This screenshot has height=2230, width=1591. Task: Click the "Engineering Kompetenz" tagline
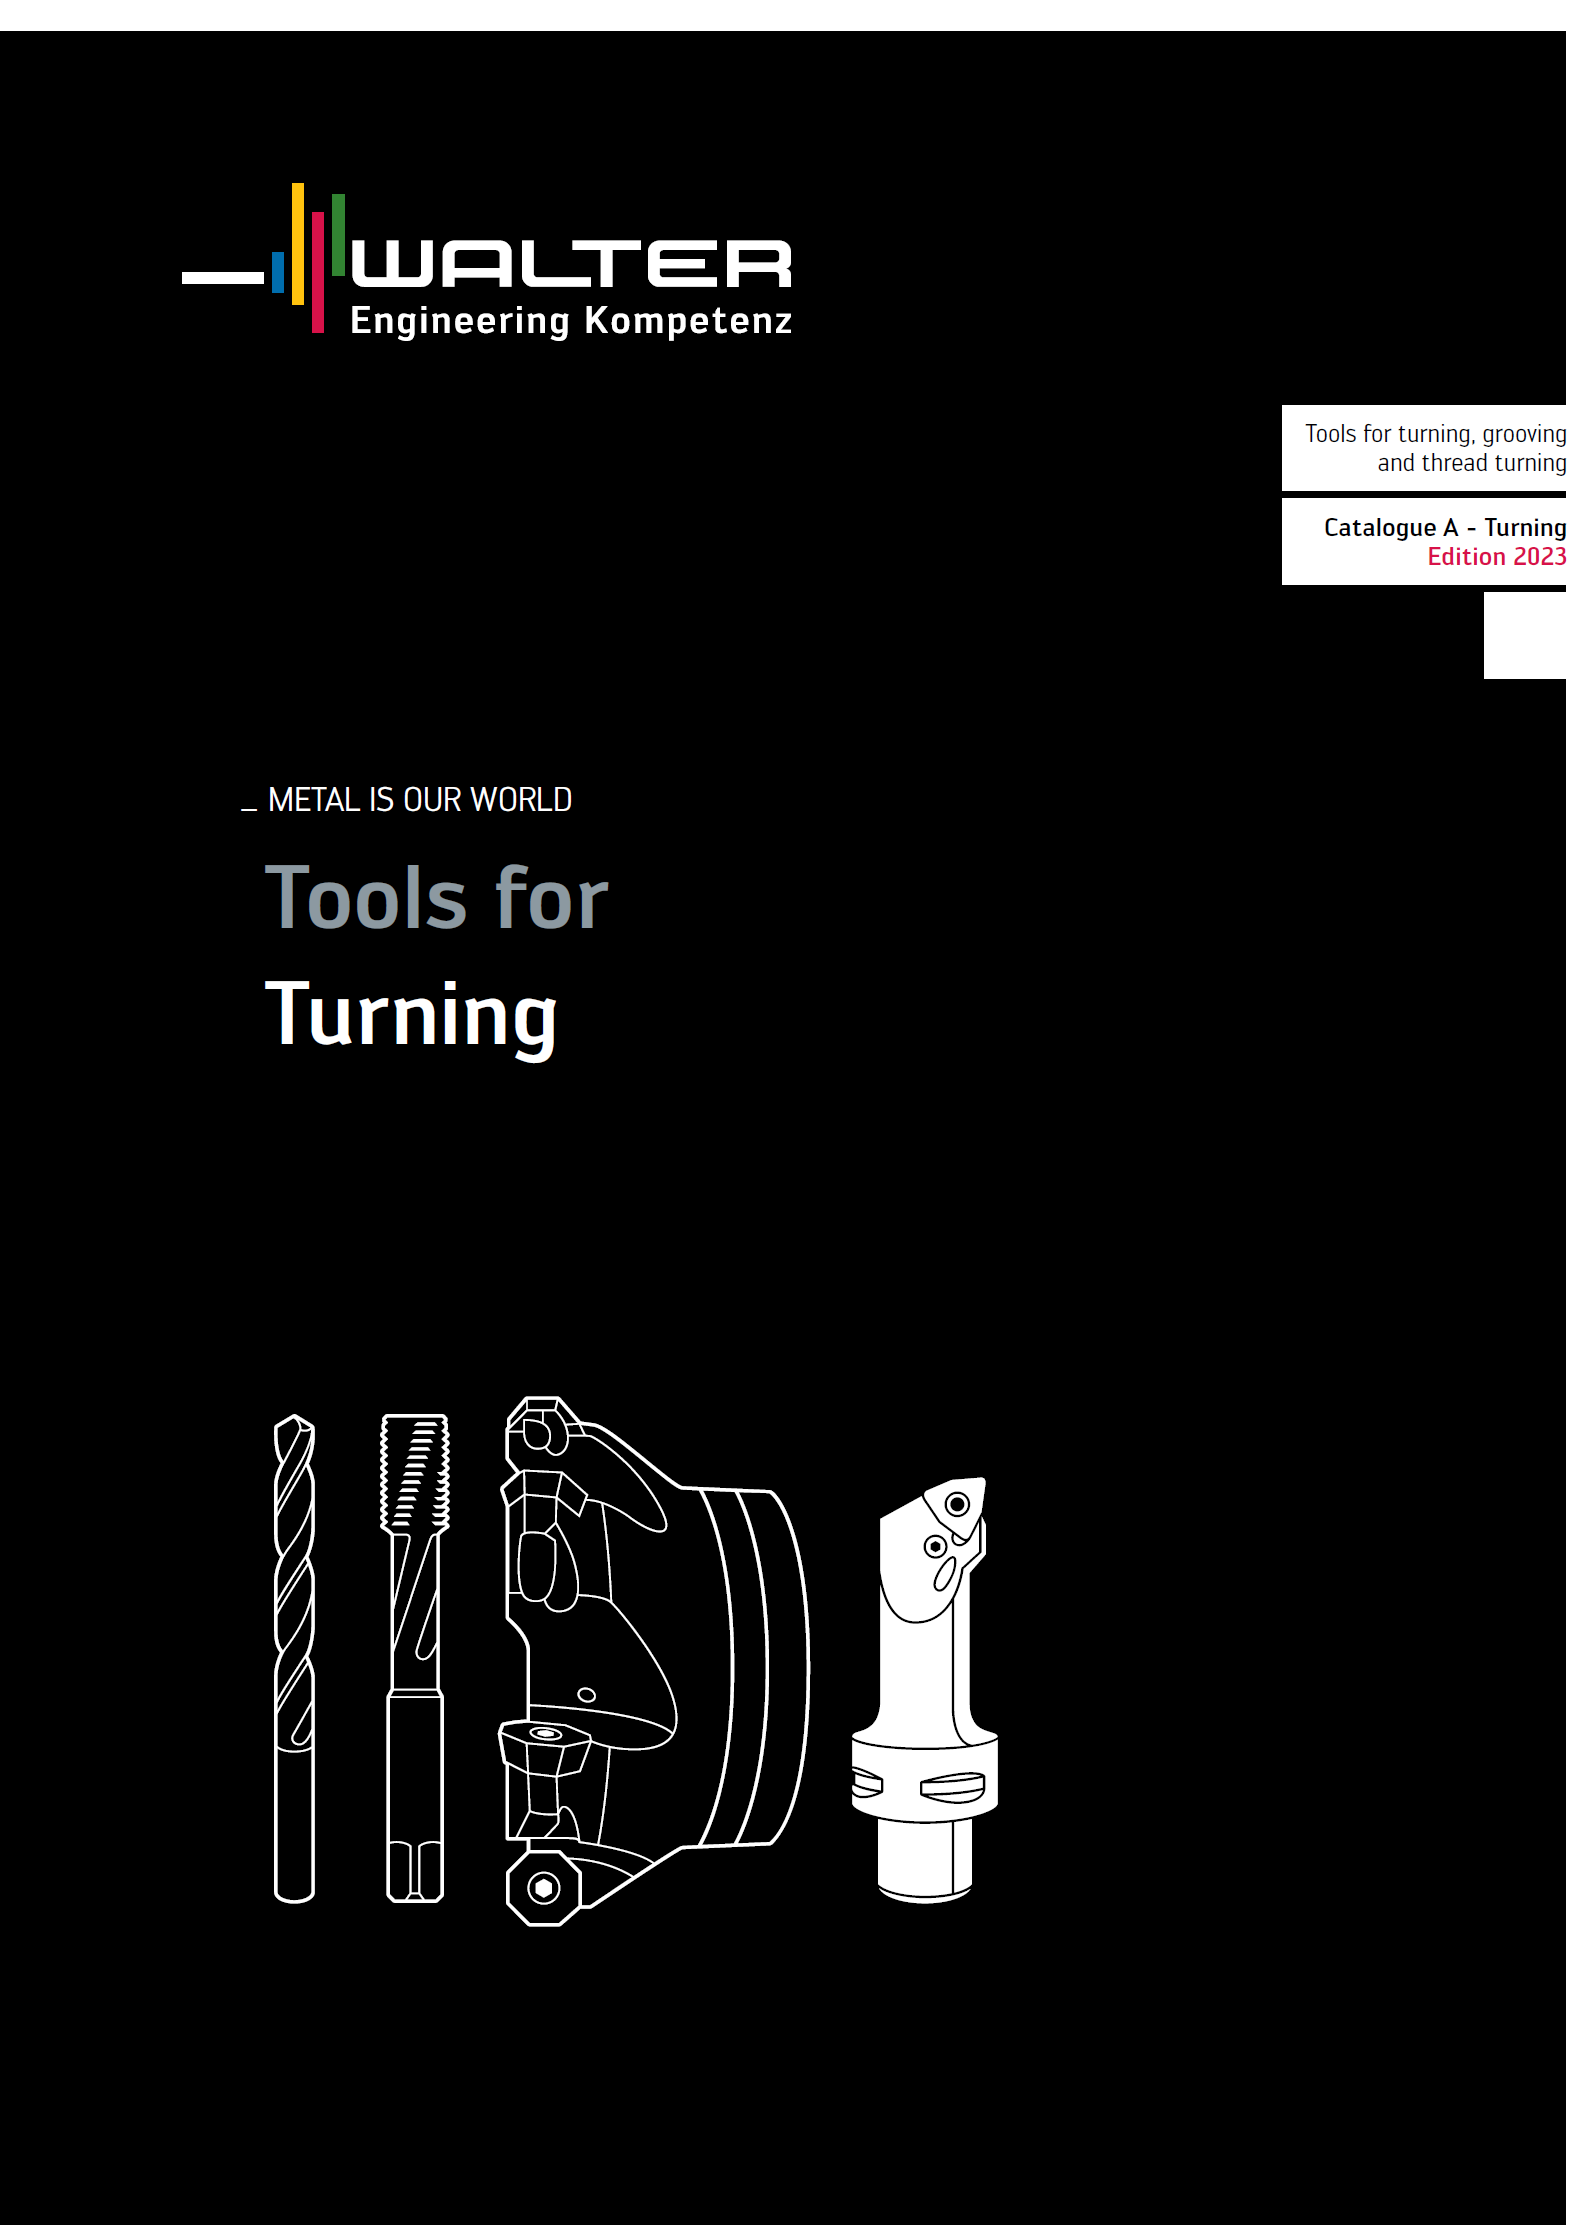point(571,321)
